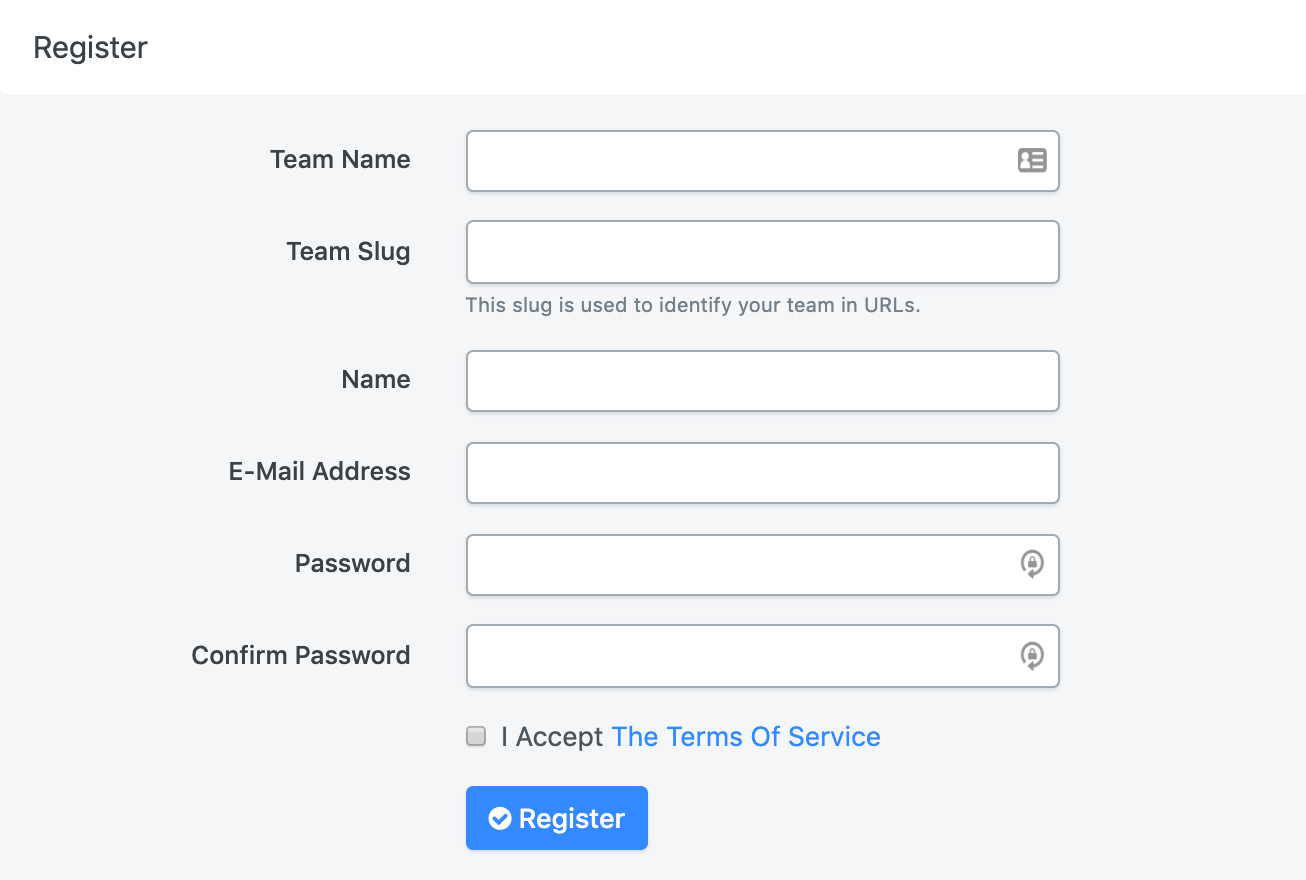The height and width of the screenshot is (880, 1306).
Task: Click the E-Mail Address input box
Action: (x=762, y=473)
